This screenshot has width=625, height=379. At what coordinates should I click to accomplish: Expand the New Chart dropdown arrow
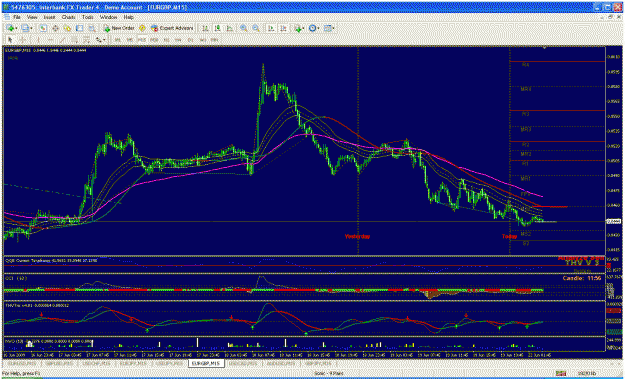pos(16,28)
